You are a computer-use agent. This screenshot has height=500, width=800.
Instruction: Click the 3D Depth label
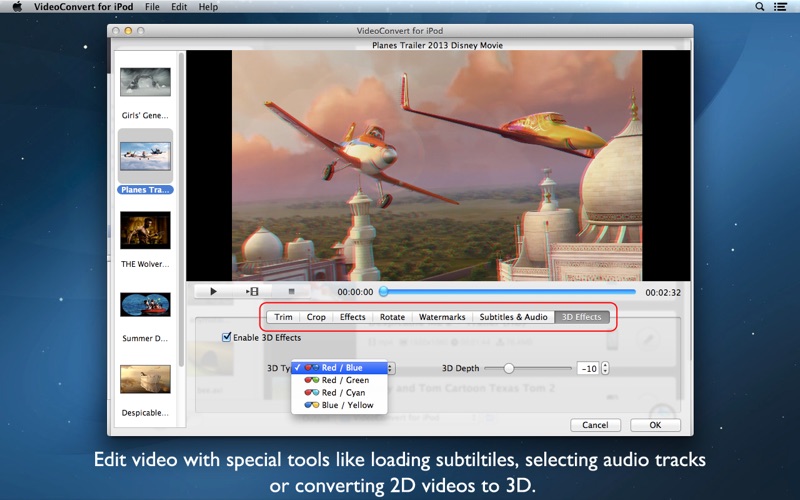(460, 368)
